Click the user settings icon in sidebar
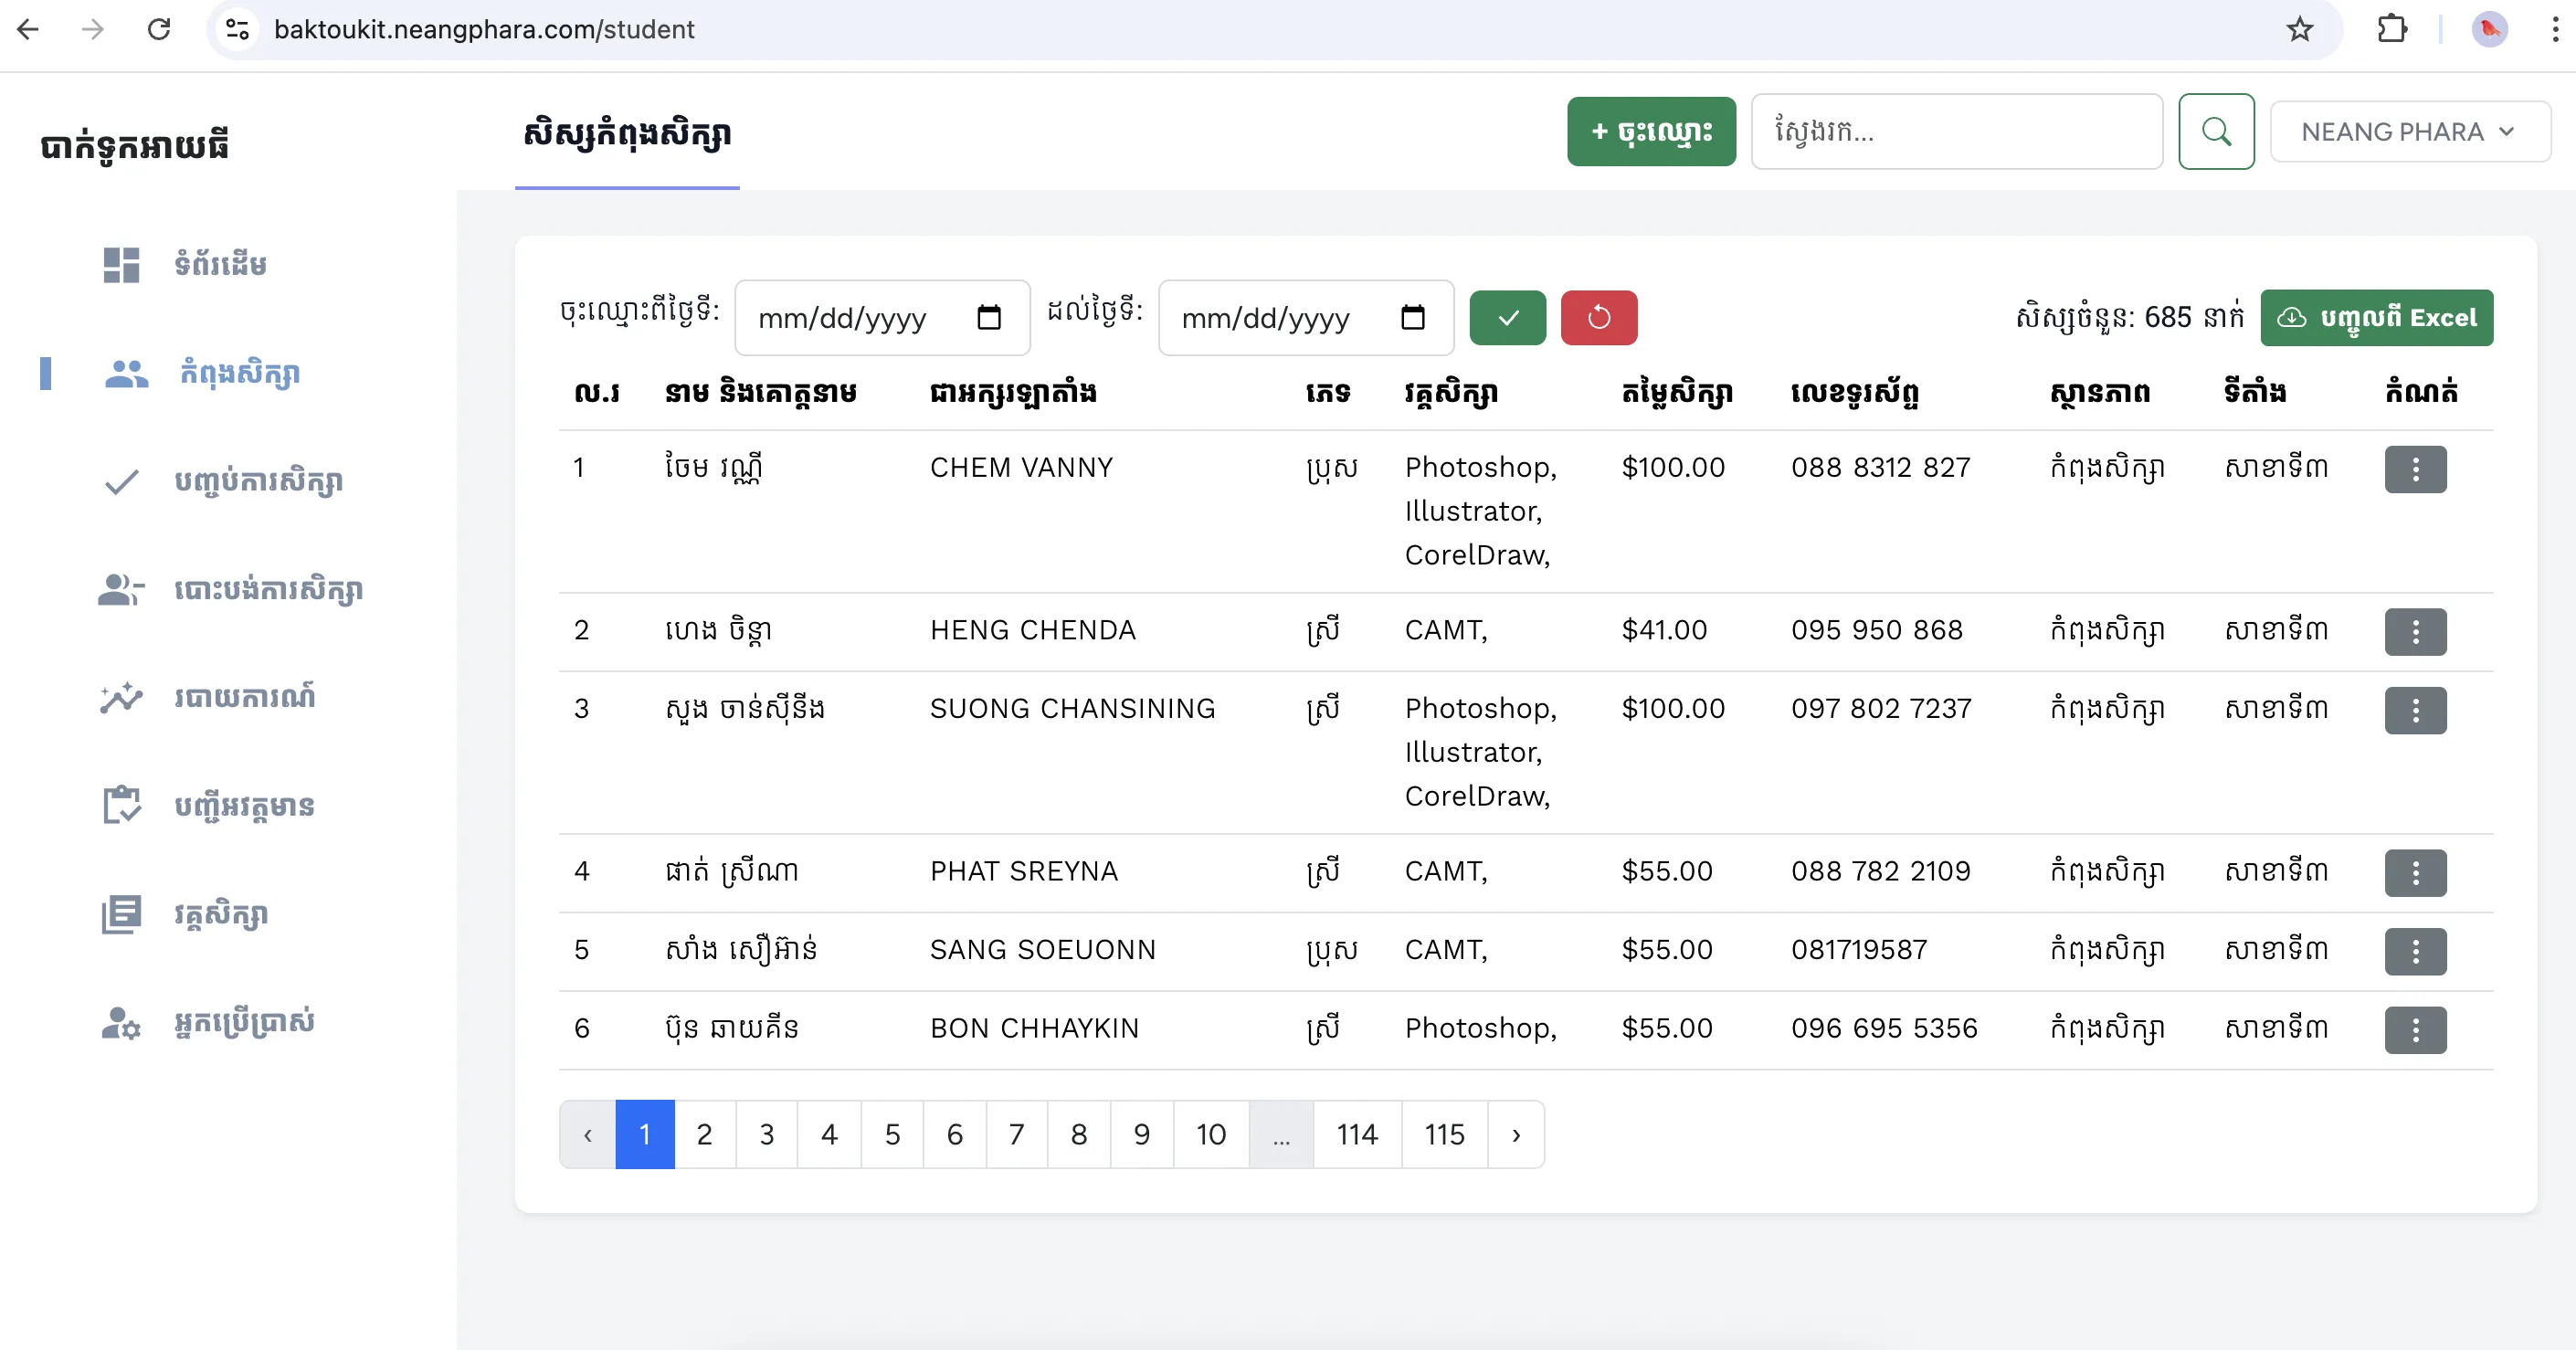Screen dimensions: 2576x1350 (x=121, y=1023)
